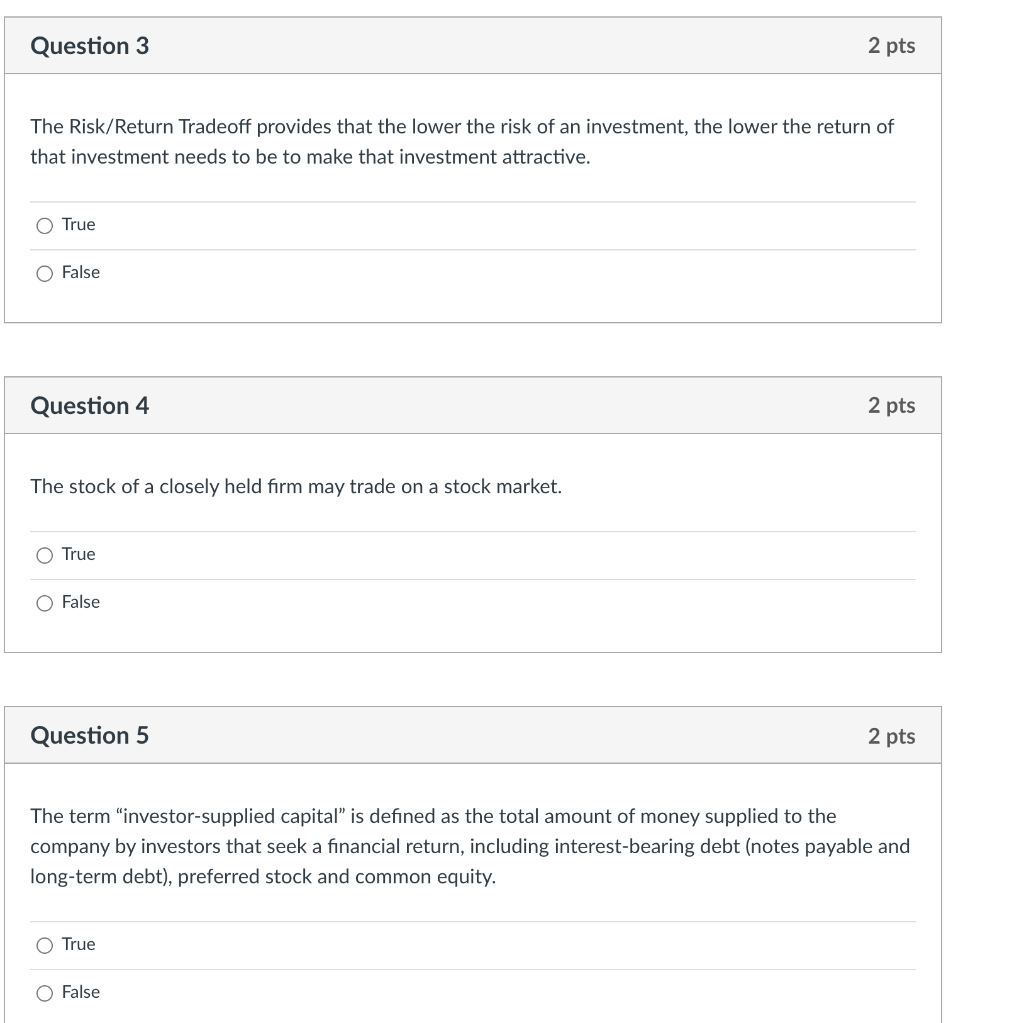
Task: Click the closely held firm question text
Action: click(x=296, y=487)
